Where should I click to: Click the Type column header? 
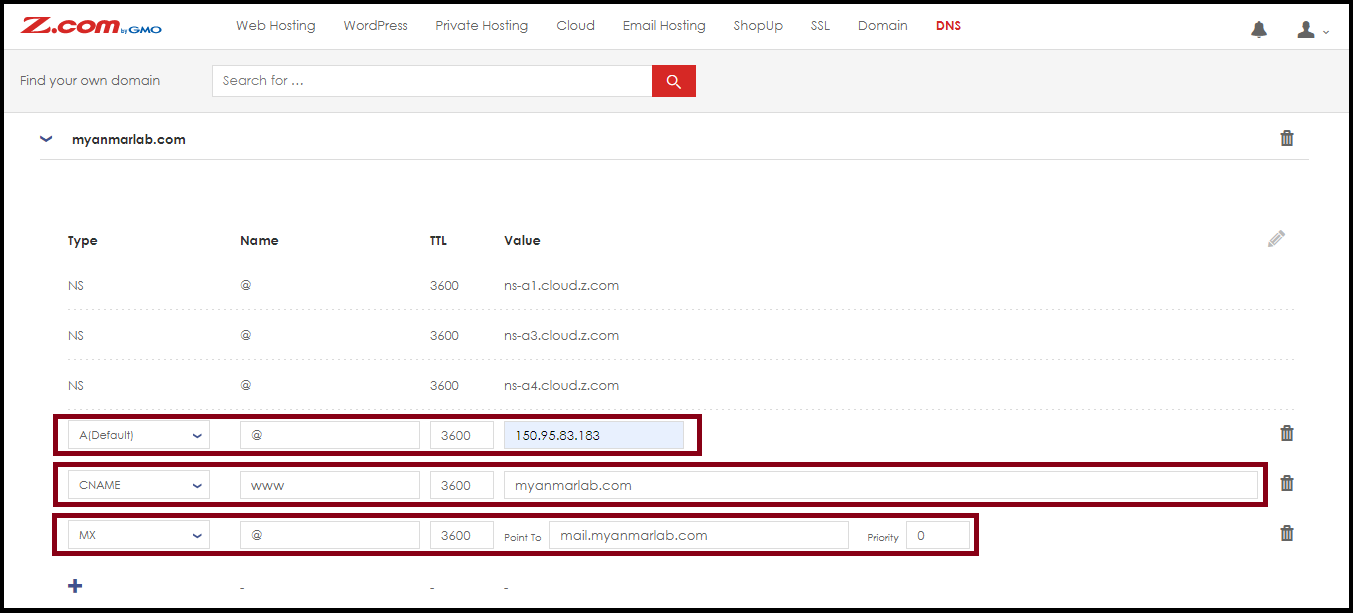(83, 241)
